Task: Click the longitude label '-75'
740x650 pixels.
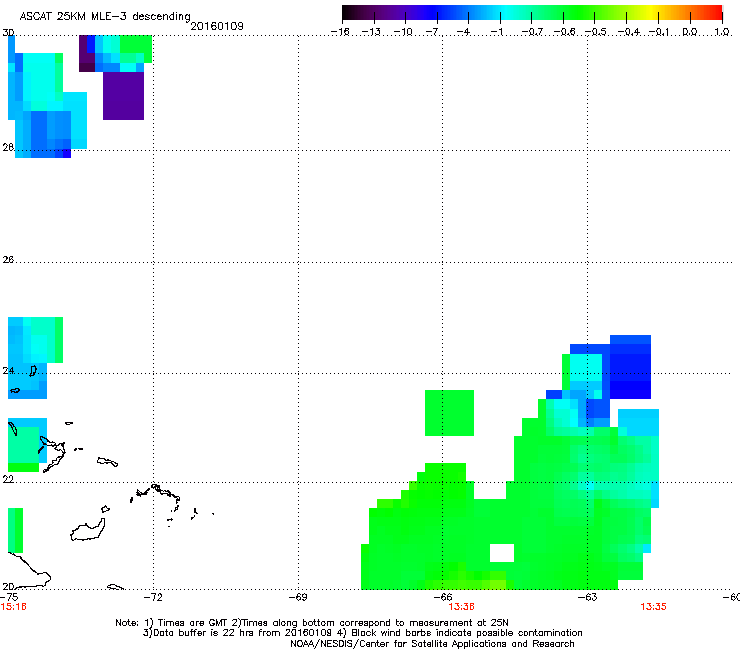Action: point(9,597)
